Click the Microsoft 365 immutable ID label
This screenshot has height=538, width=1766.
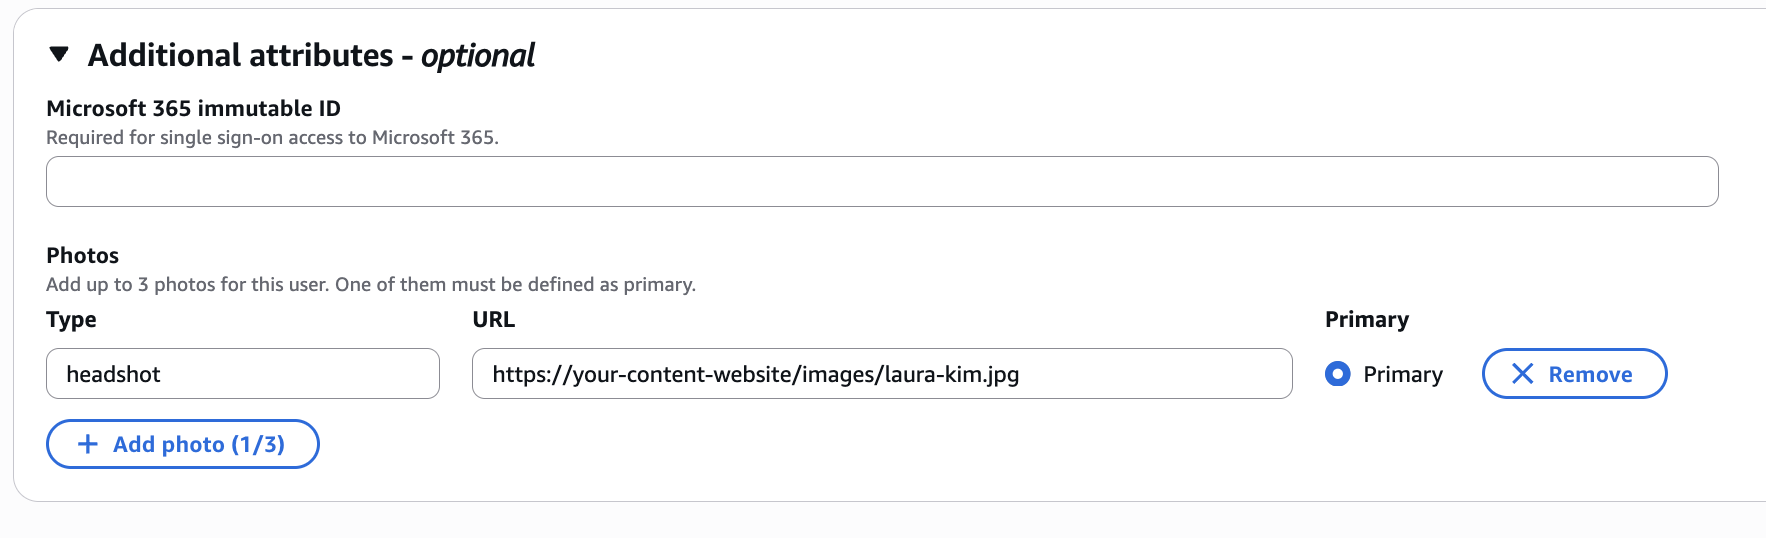tap(193, 108)
